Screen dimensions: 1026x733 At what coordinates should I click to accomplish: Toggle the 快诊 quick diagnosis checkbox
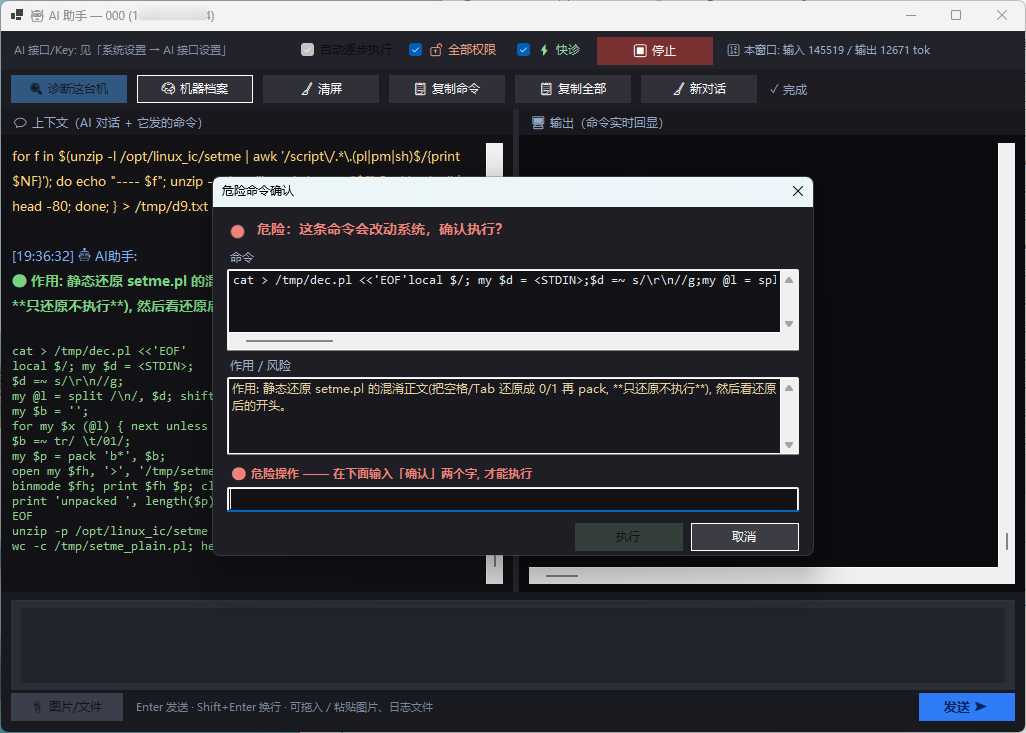[523, 50]
